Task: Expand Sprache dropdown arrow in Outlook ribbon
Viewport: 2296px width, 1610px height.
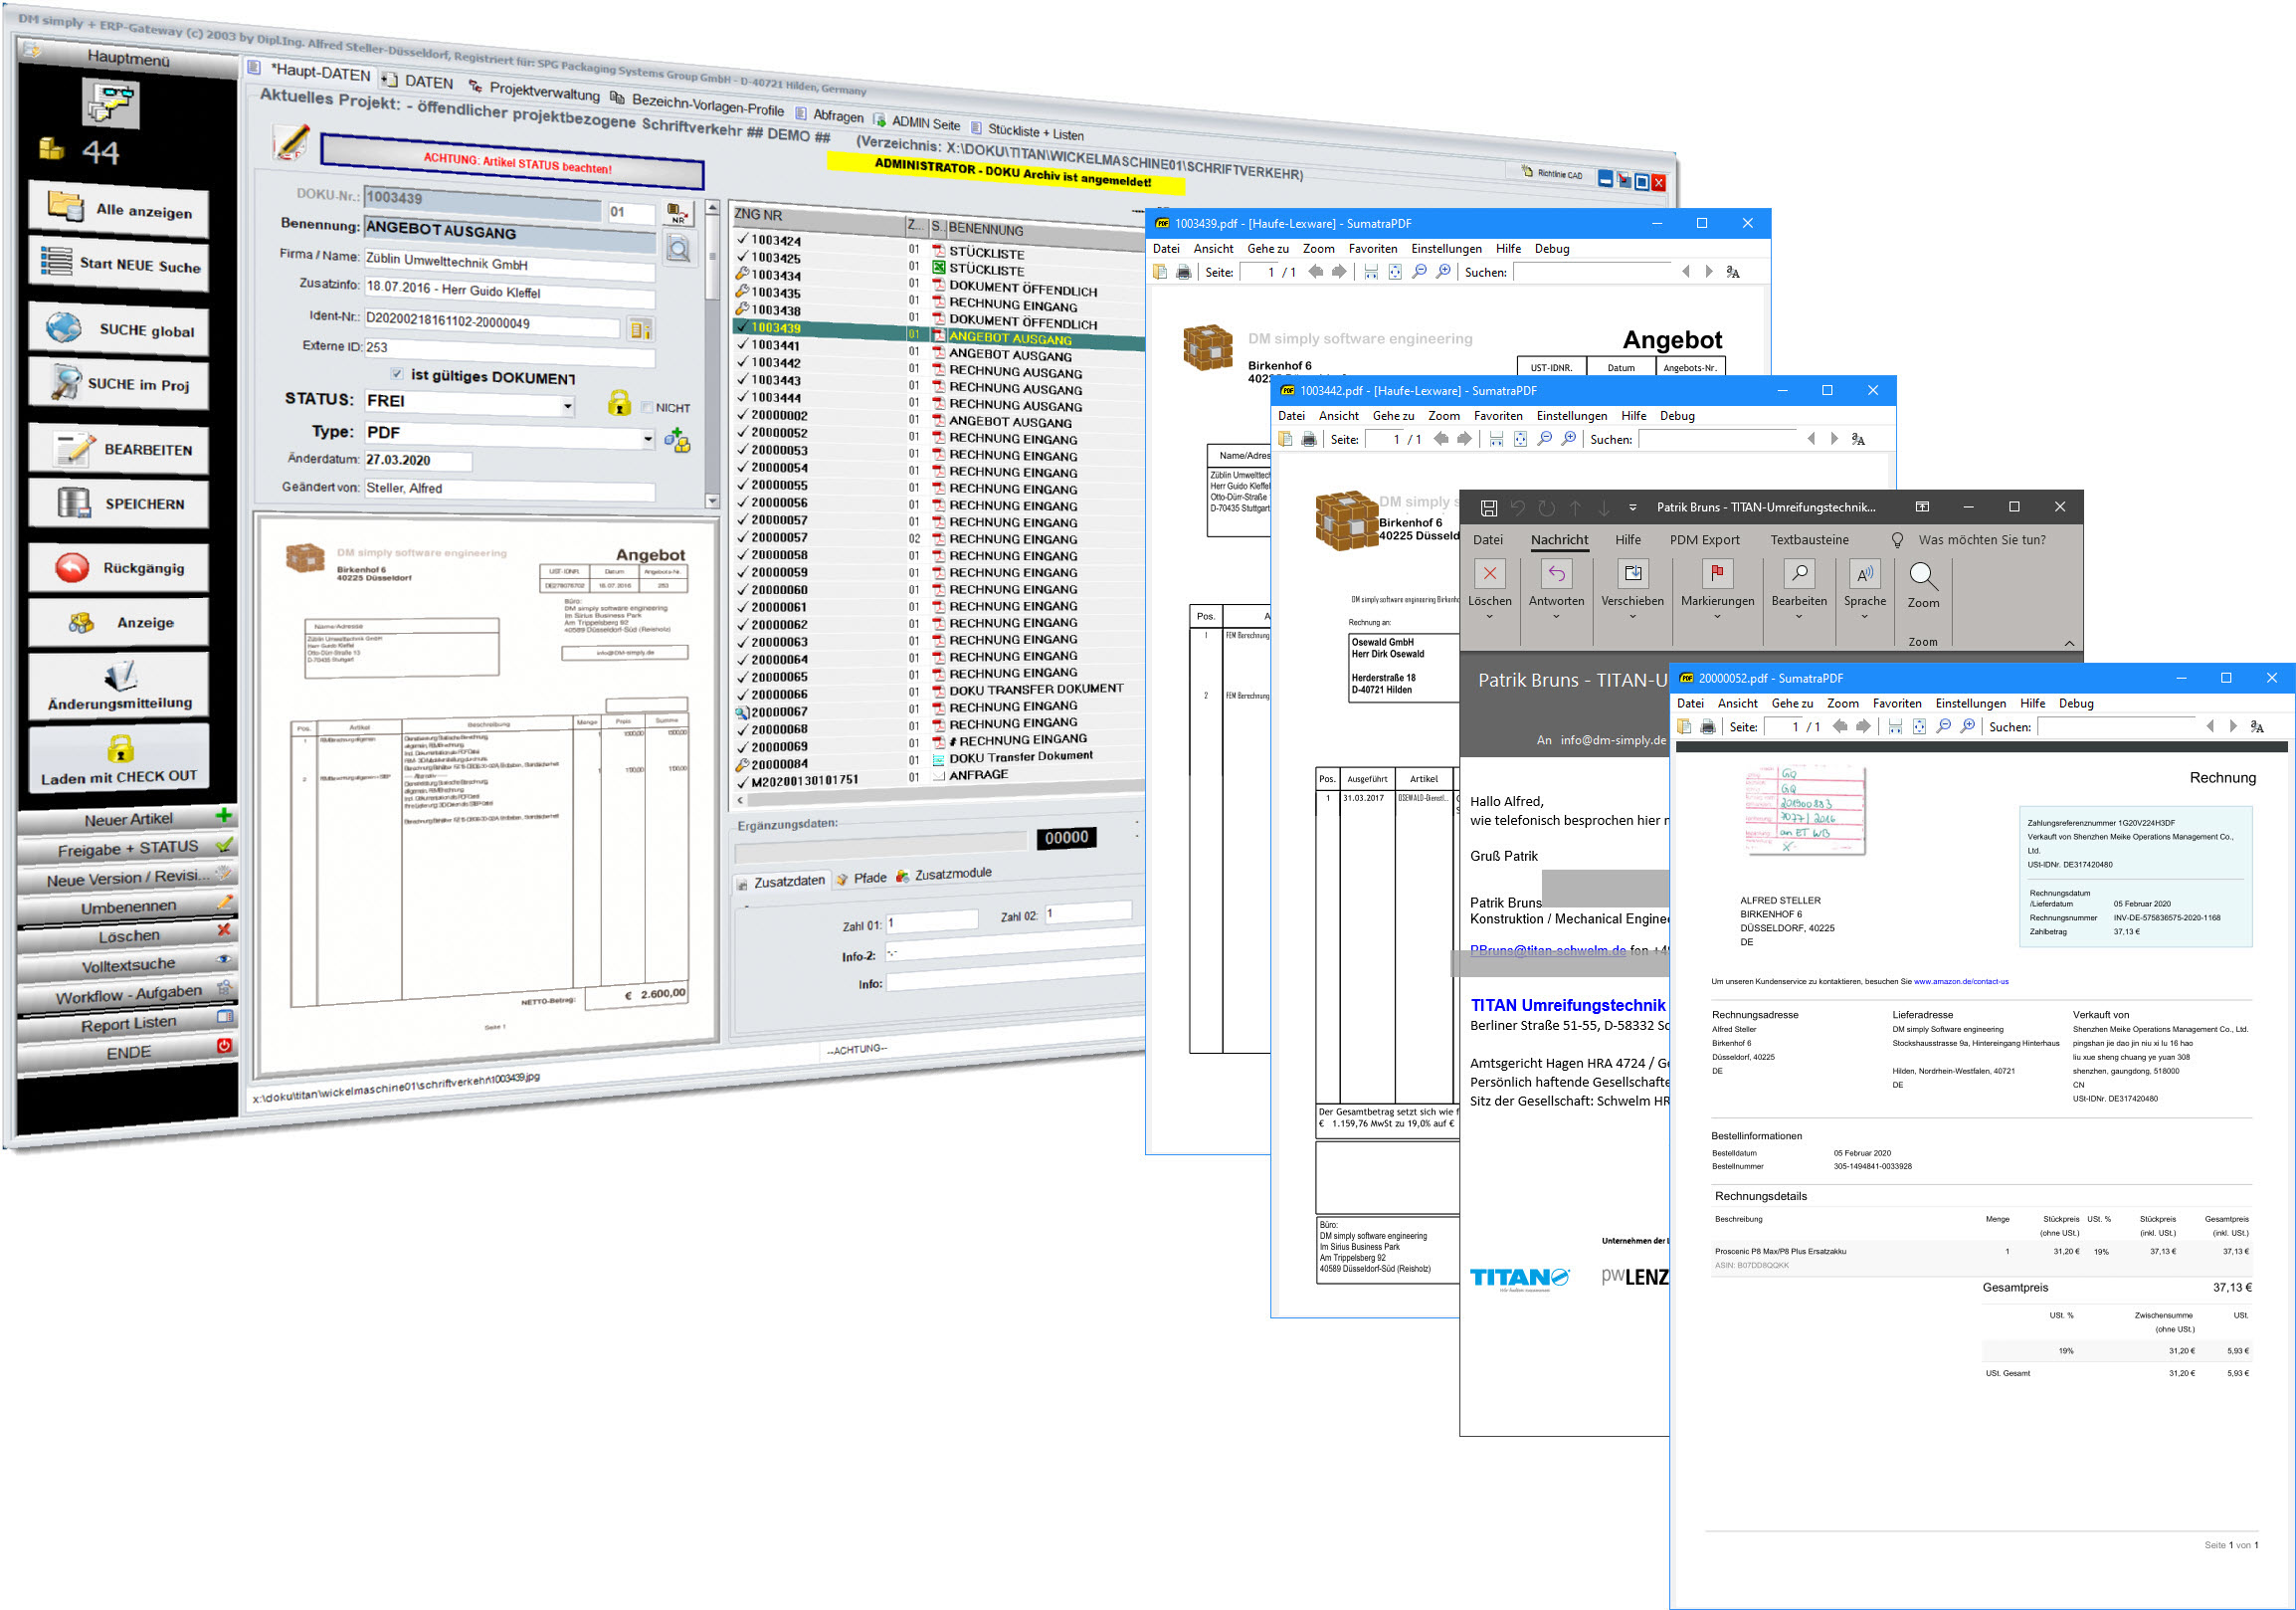Action: pos(1864,617)
